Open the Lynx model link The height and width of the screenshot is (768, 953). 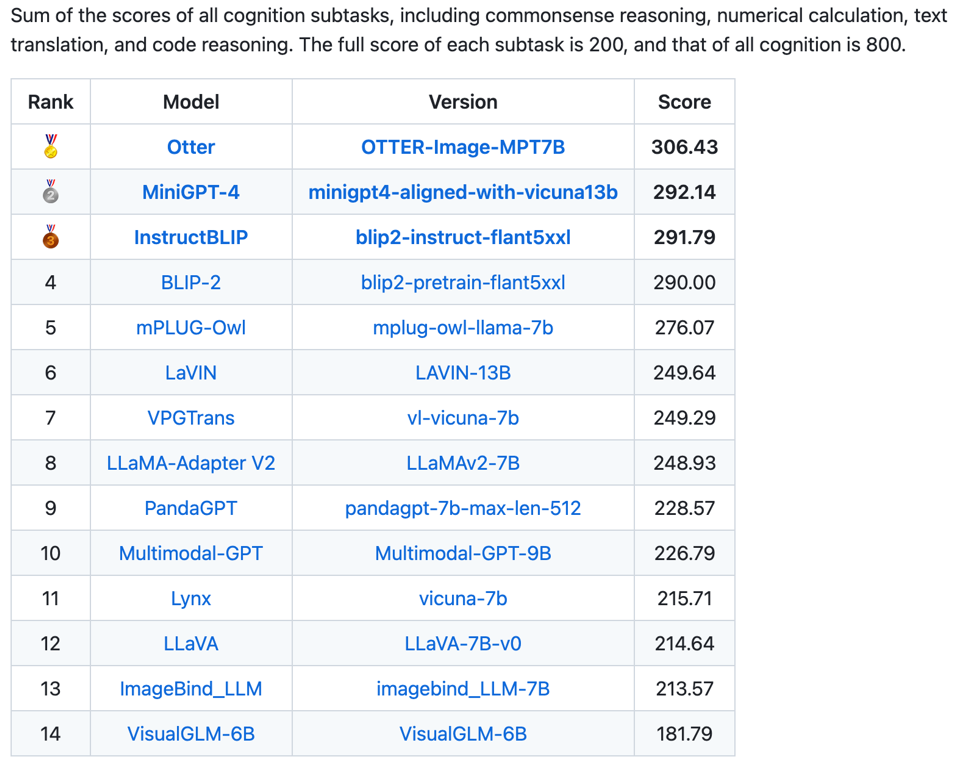pyautogui.click(x=191, y=598)
